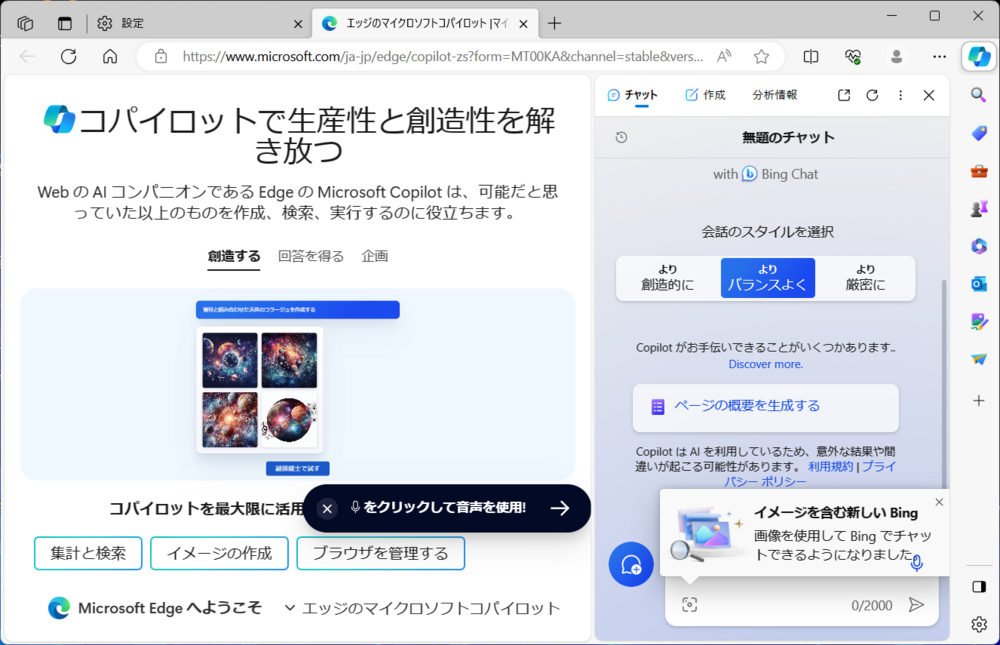Open the split screen icon
Screen dimensions: 1000x645
[811, 57]
